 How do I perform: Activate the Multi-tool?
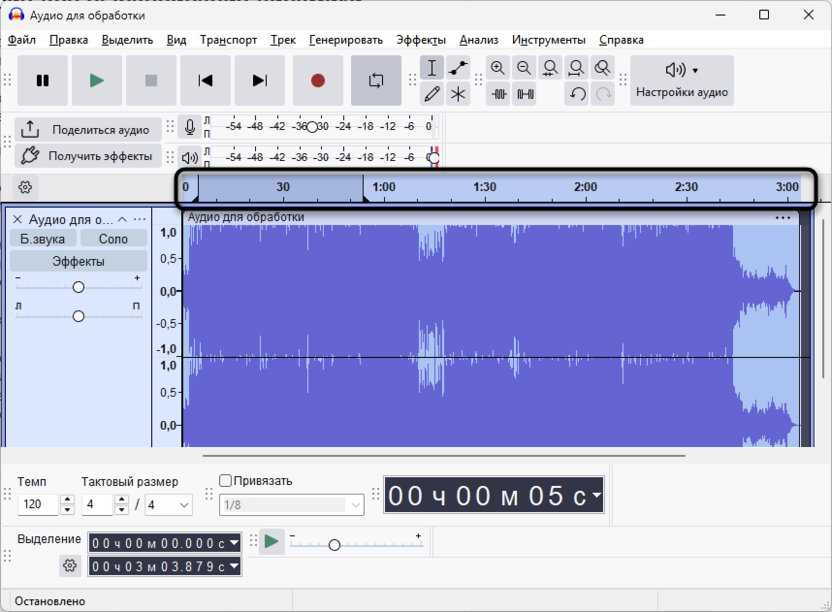[457, 93]
